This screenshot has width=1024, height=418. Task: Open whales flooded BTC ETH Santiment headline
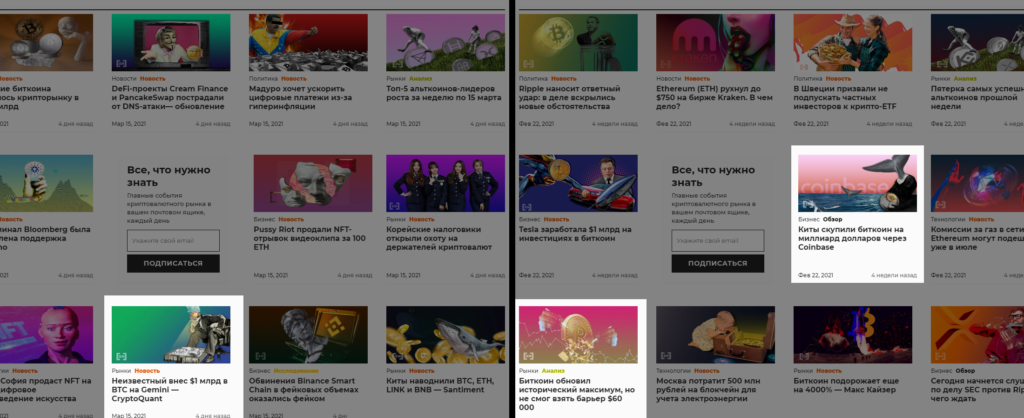[436, 385]
